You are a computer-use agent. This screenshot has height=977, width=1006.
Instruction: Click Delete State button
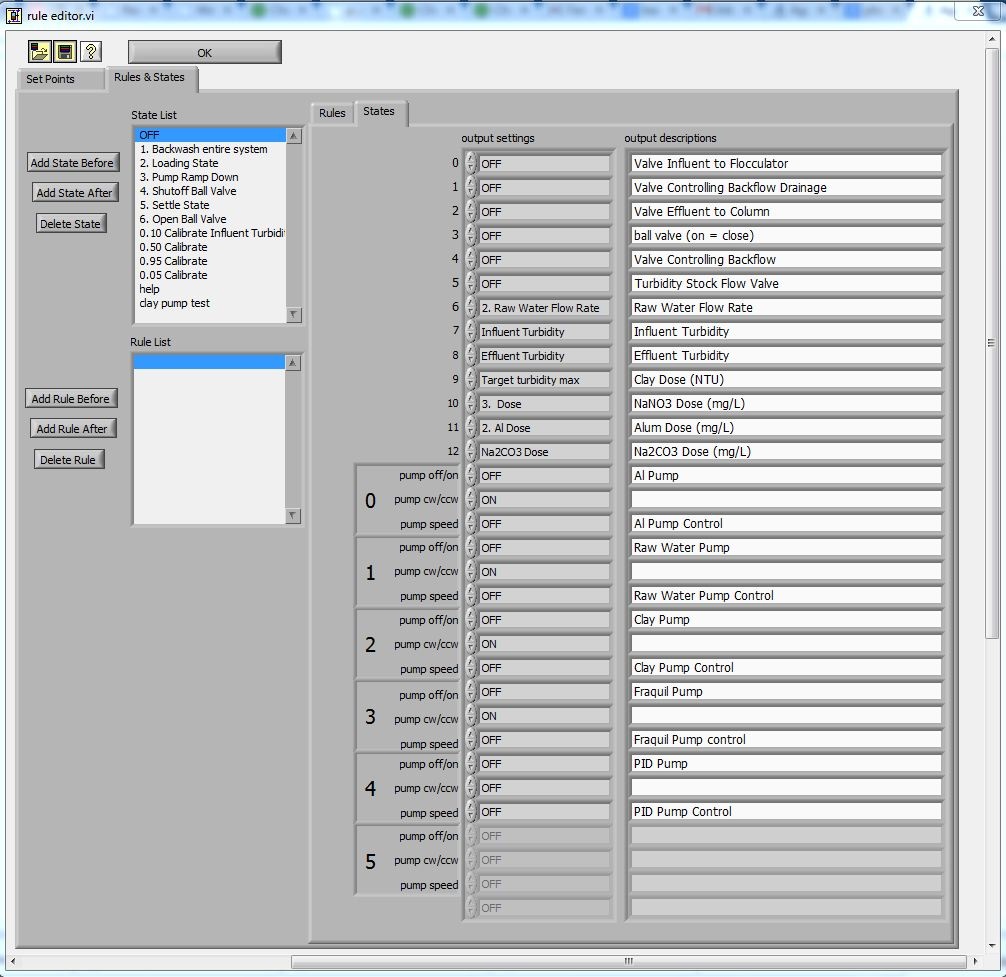71,224
